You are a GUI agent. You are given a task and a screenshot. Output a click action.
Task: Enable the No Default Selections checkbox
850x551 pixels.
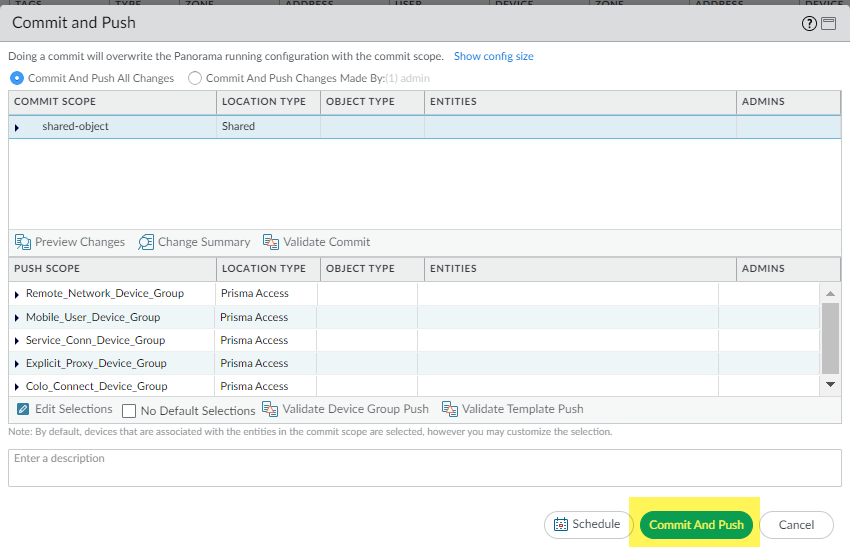pos(129,410)
